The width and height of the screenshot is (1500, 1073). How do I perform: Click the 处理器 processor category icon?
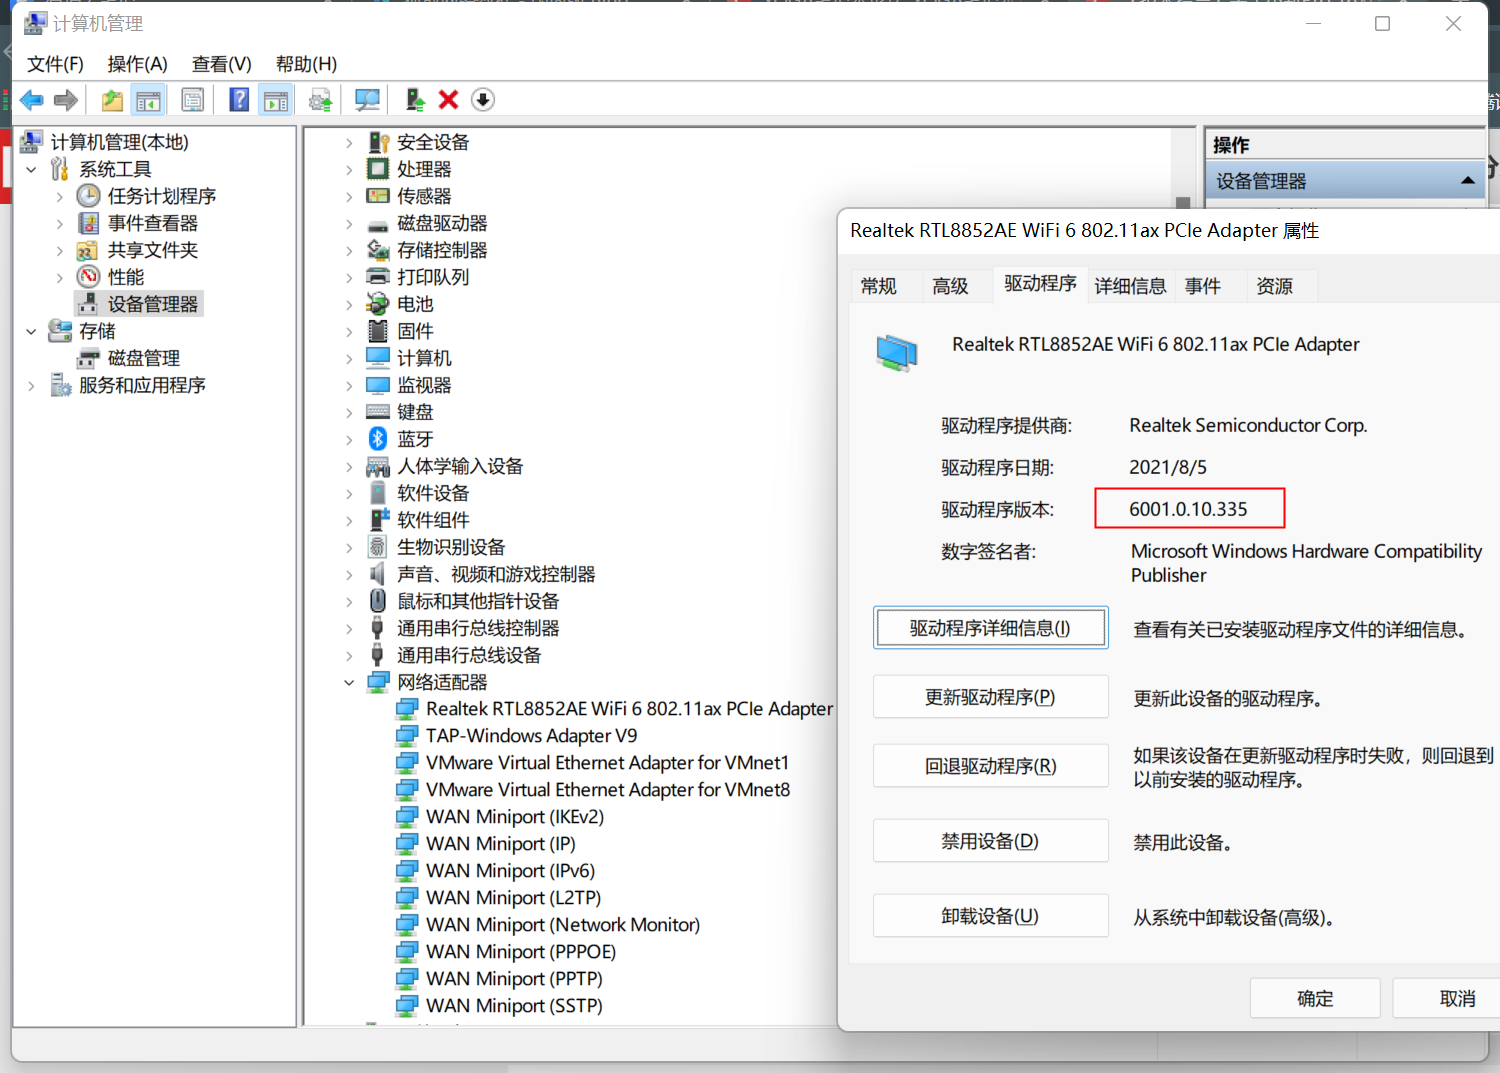click(x=378, y=169)
